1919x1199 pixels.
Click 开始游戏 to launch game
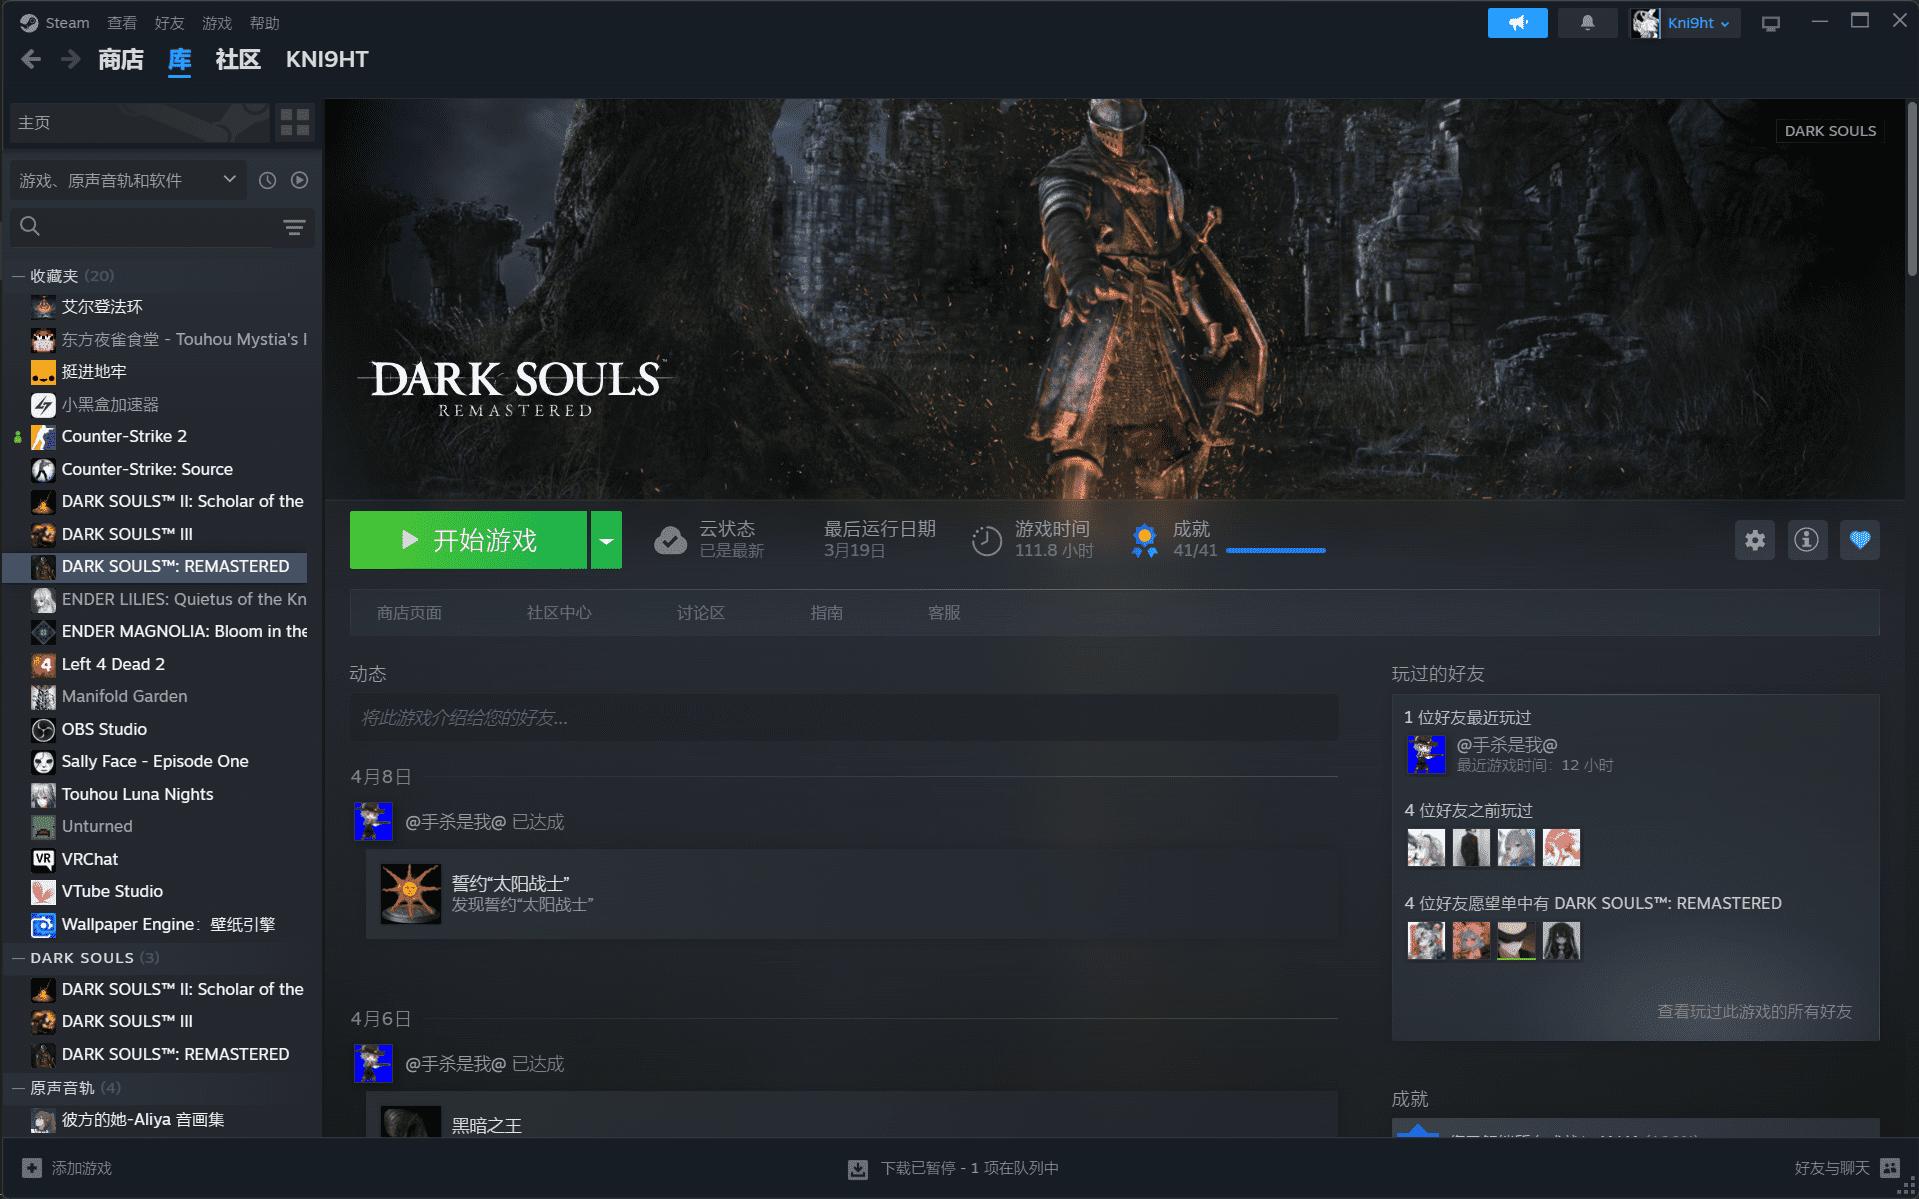point(468,540)
